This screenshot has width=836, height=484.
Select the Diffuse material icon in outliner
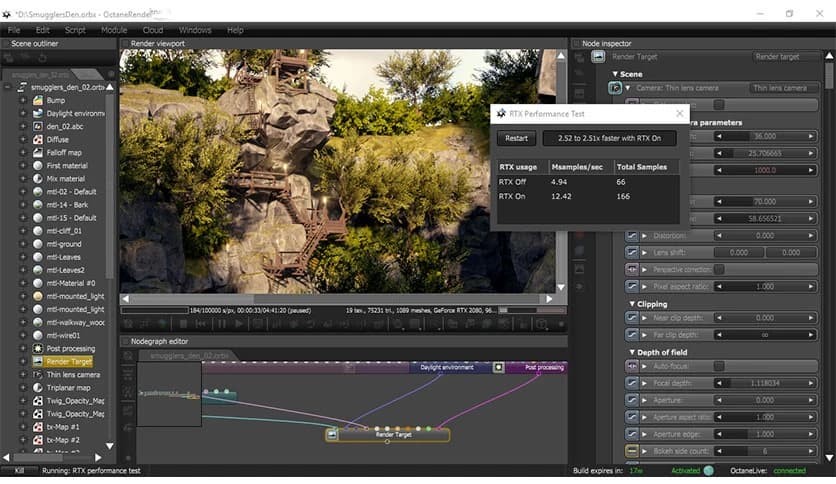pos(38,139)
